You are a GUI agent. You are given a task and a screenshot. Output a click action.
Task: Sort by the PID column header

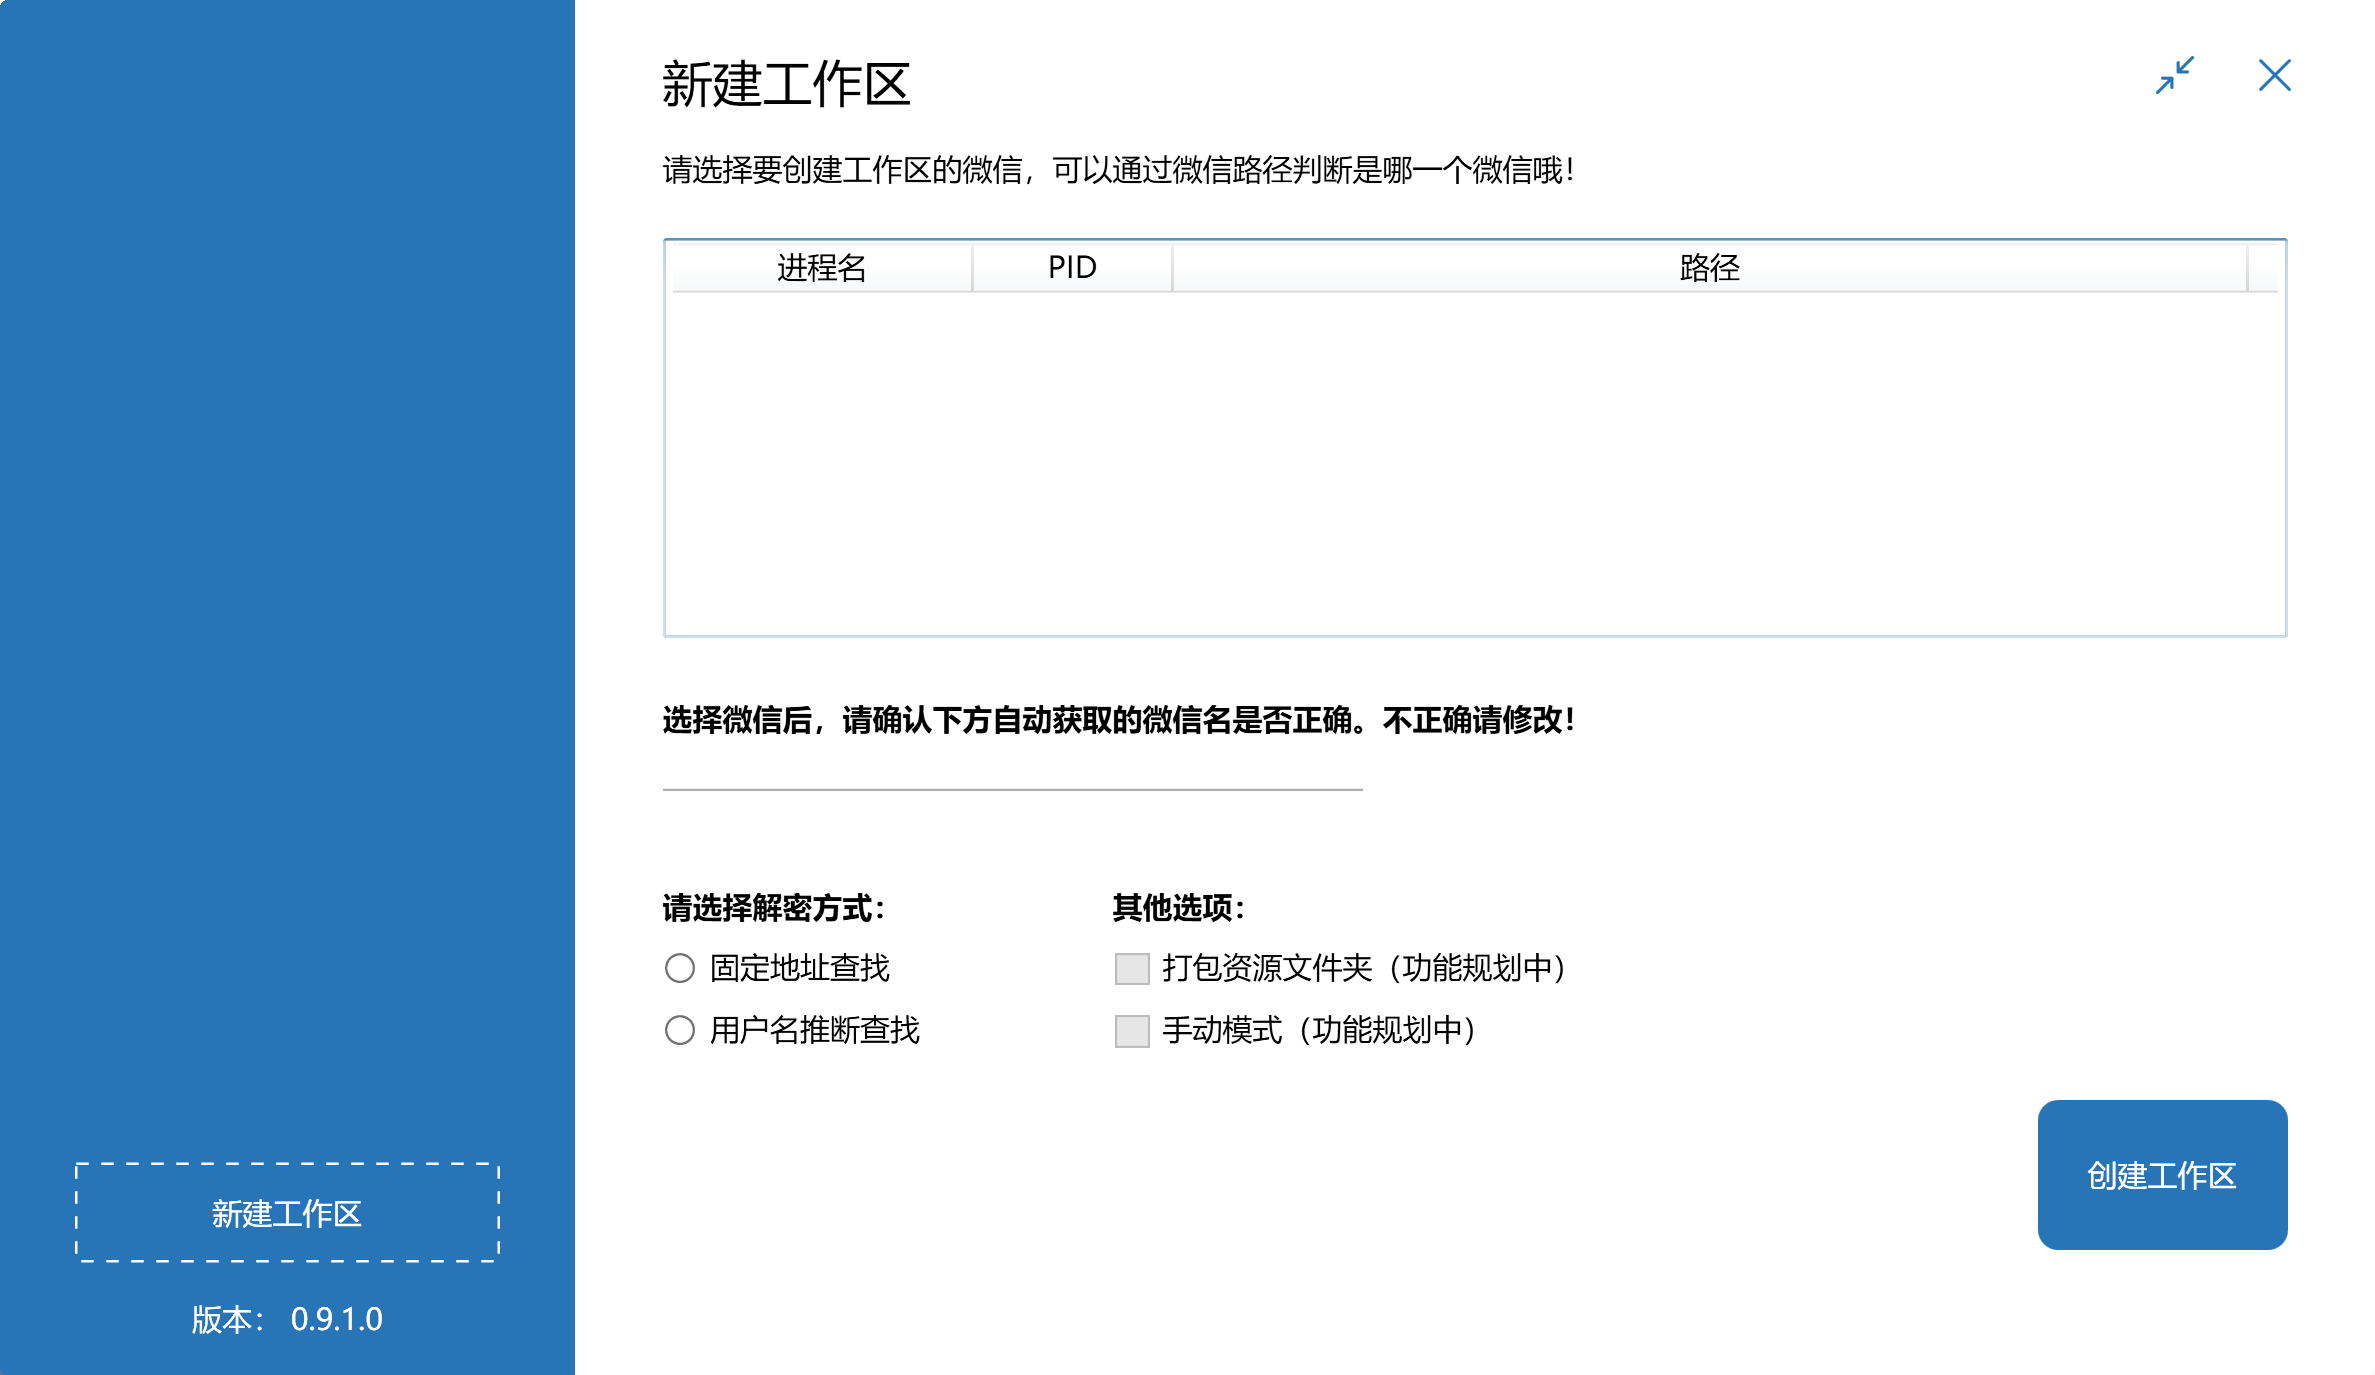[x=1072, y=267]
